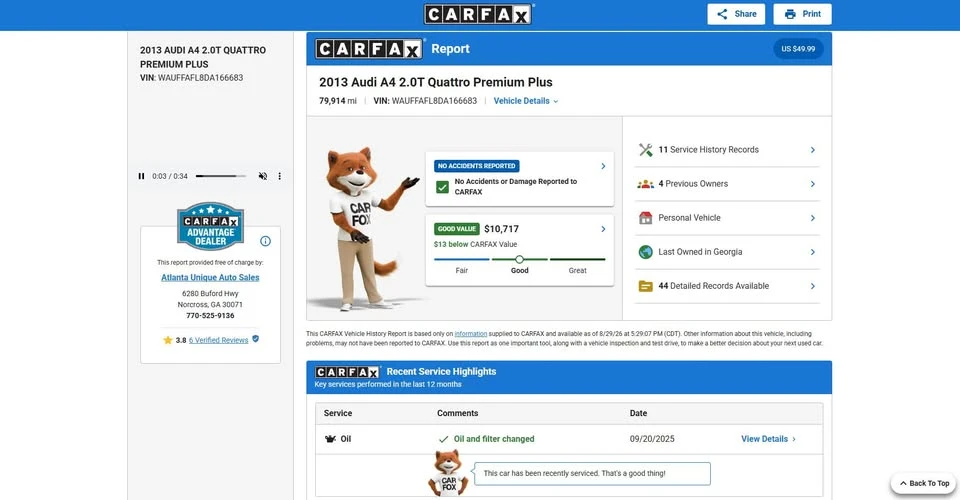Unmute the video using the speaker icon
This screenshot has width=960, height=500.
263,176
